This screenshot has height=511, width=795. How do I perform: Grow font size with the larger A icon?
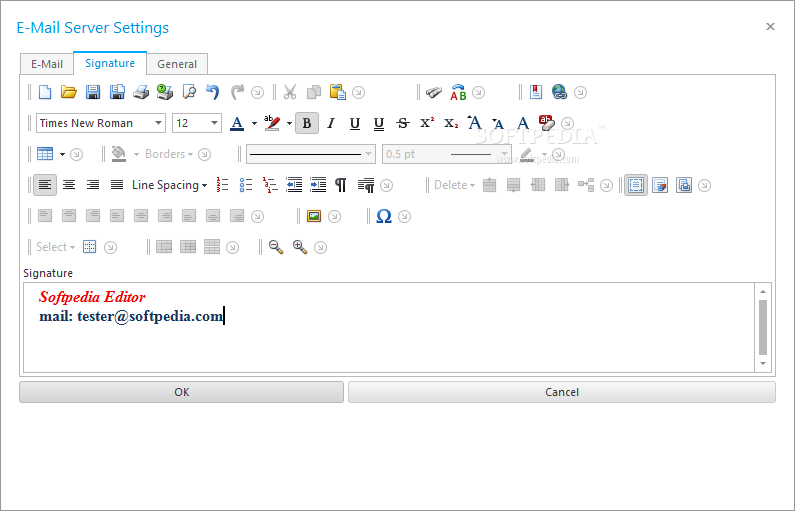(475, 123)
